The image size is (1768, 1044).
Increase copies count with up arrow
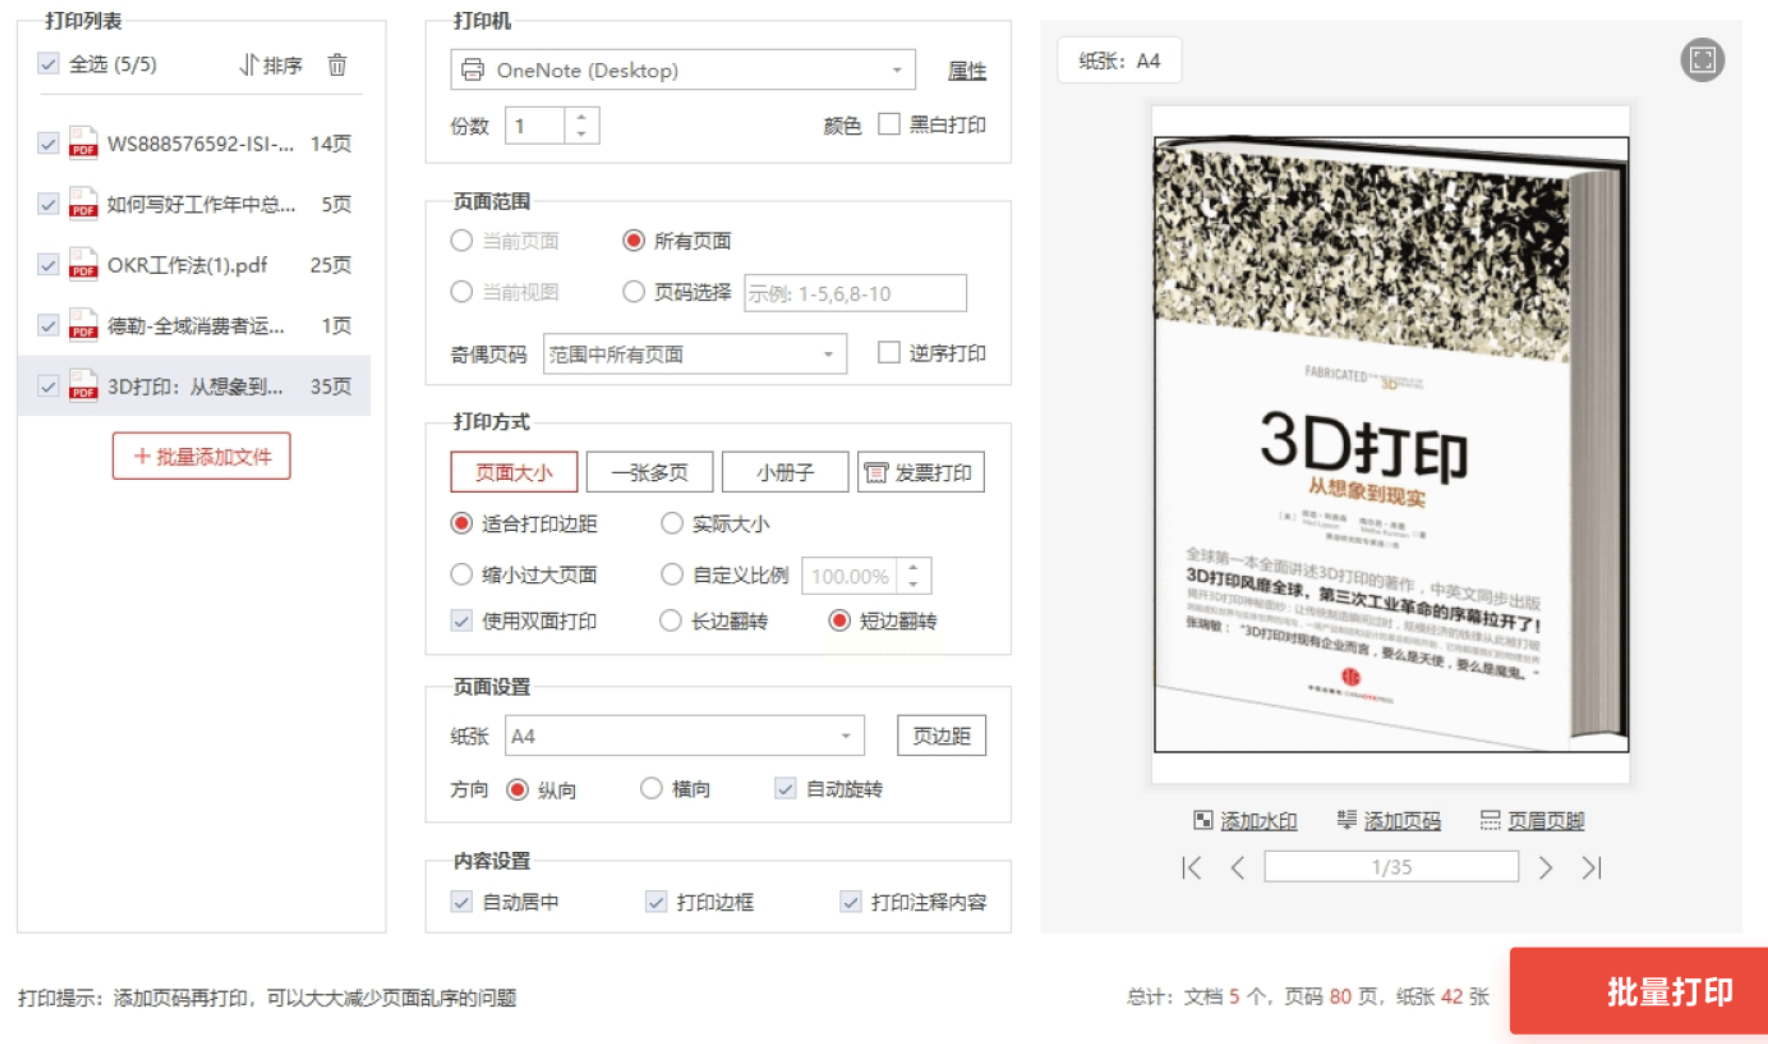pos(581,117)
